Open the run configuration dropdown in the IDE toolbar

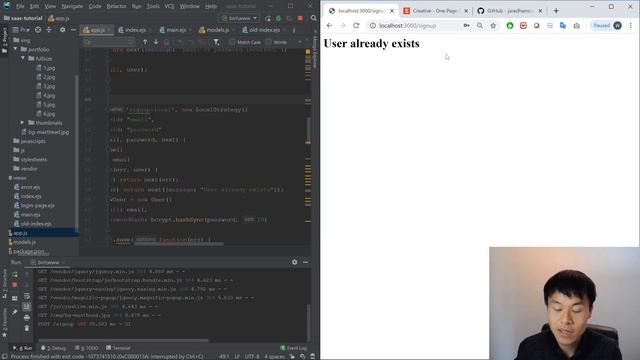point(240,18)
